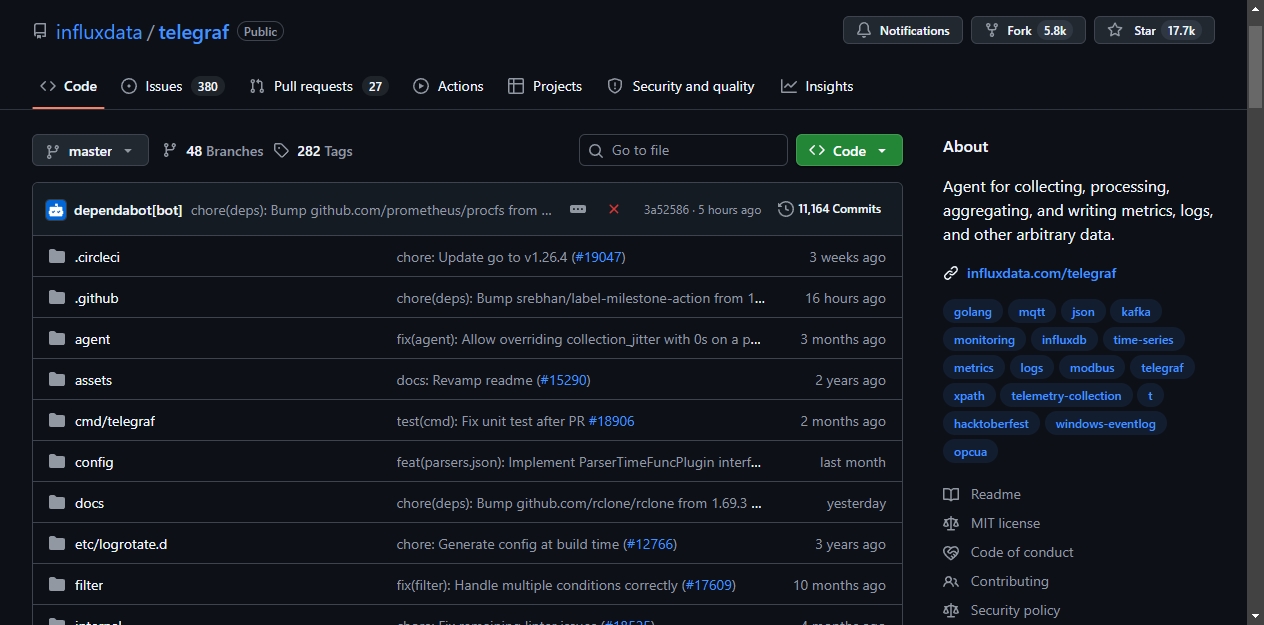Open the agent folder
This screenshot has height=625, width=1264.
click(x=92, y=339)
